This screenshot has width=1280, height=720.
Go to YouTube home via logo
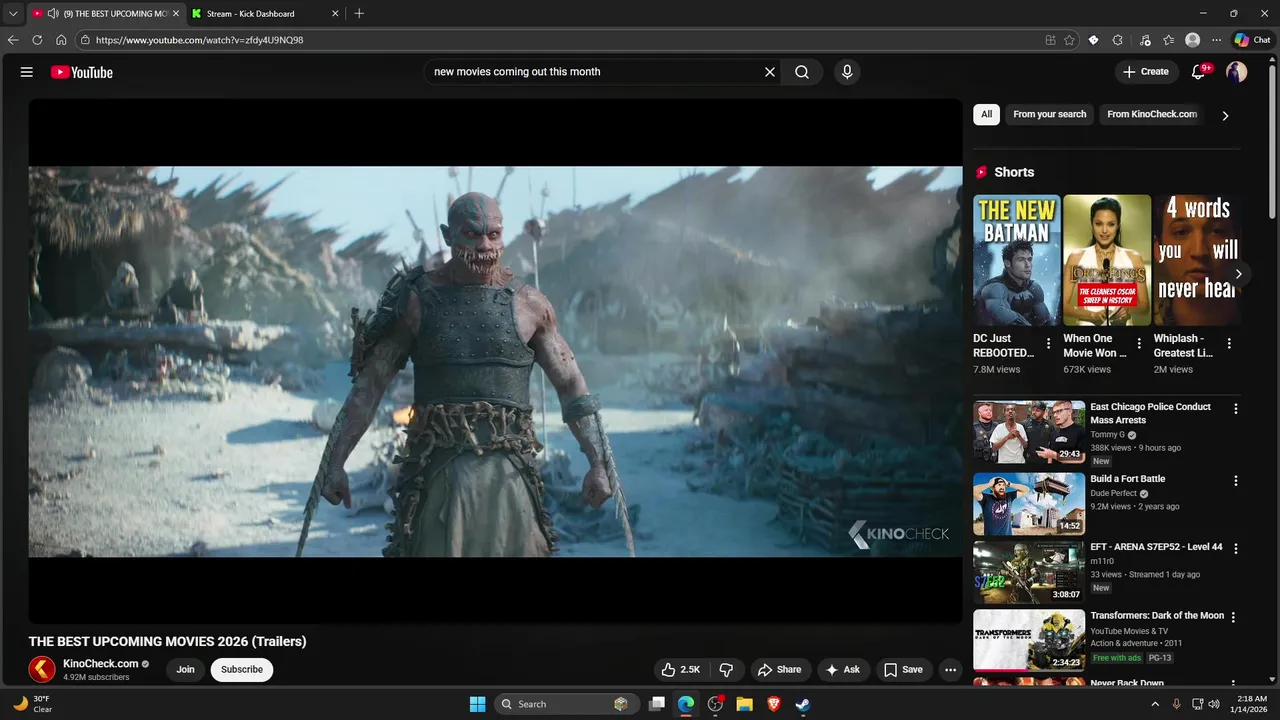coord(82,72)
